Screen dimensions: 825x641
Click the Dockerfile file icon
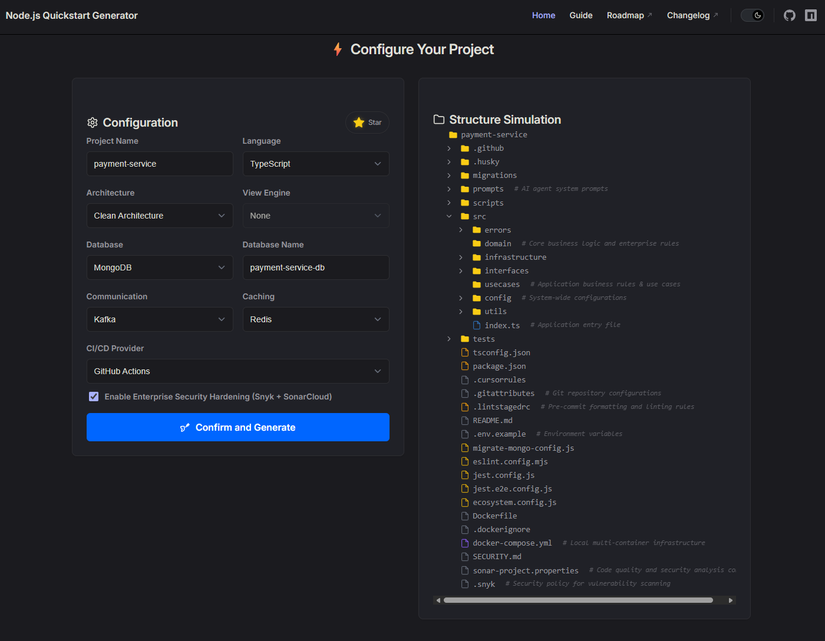[x=465, y=516]
